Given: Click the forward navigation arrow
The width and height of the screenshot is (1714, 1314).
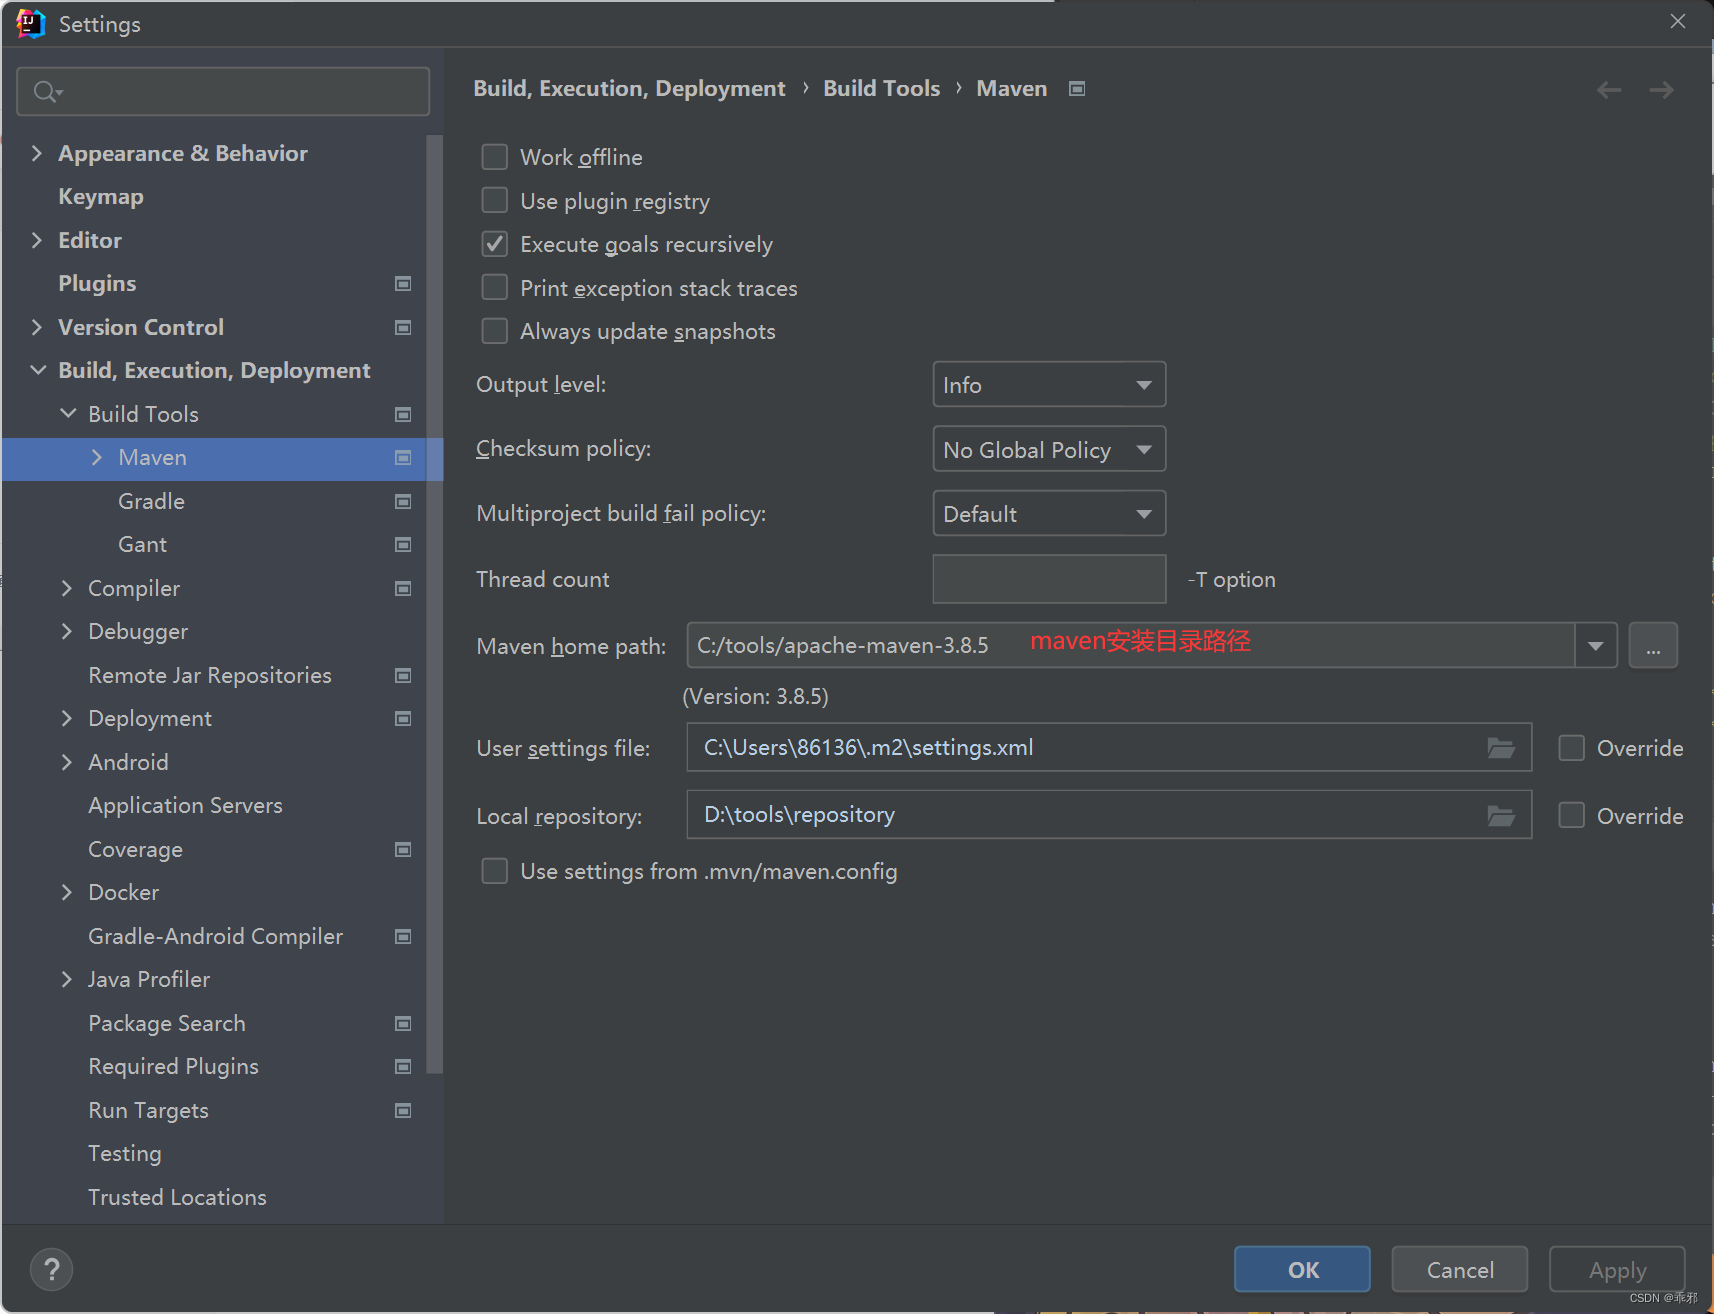Looking at the screenshot, I should 1662,89.
